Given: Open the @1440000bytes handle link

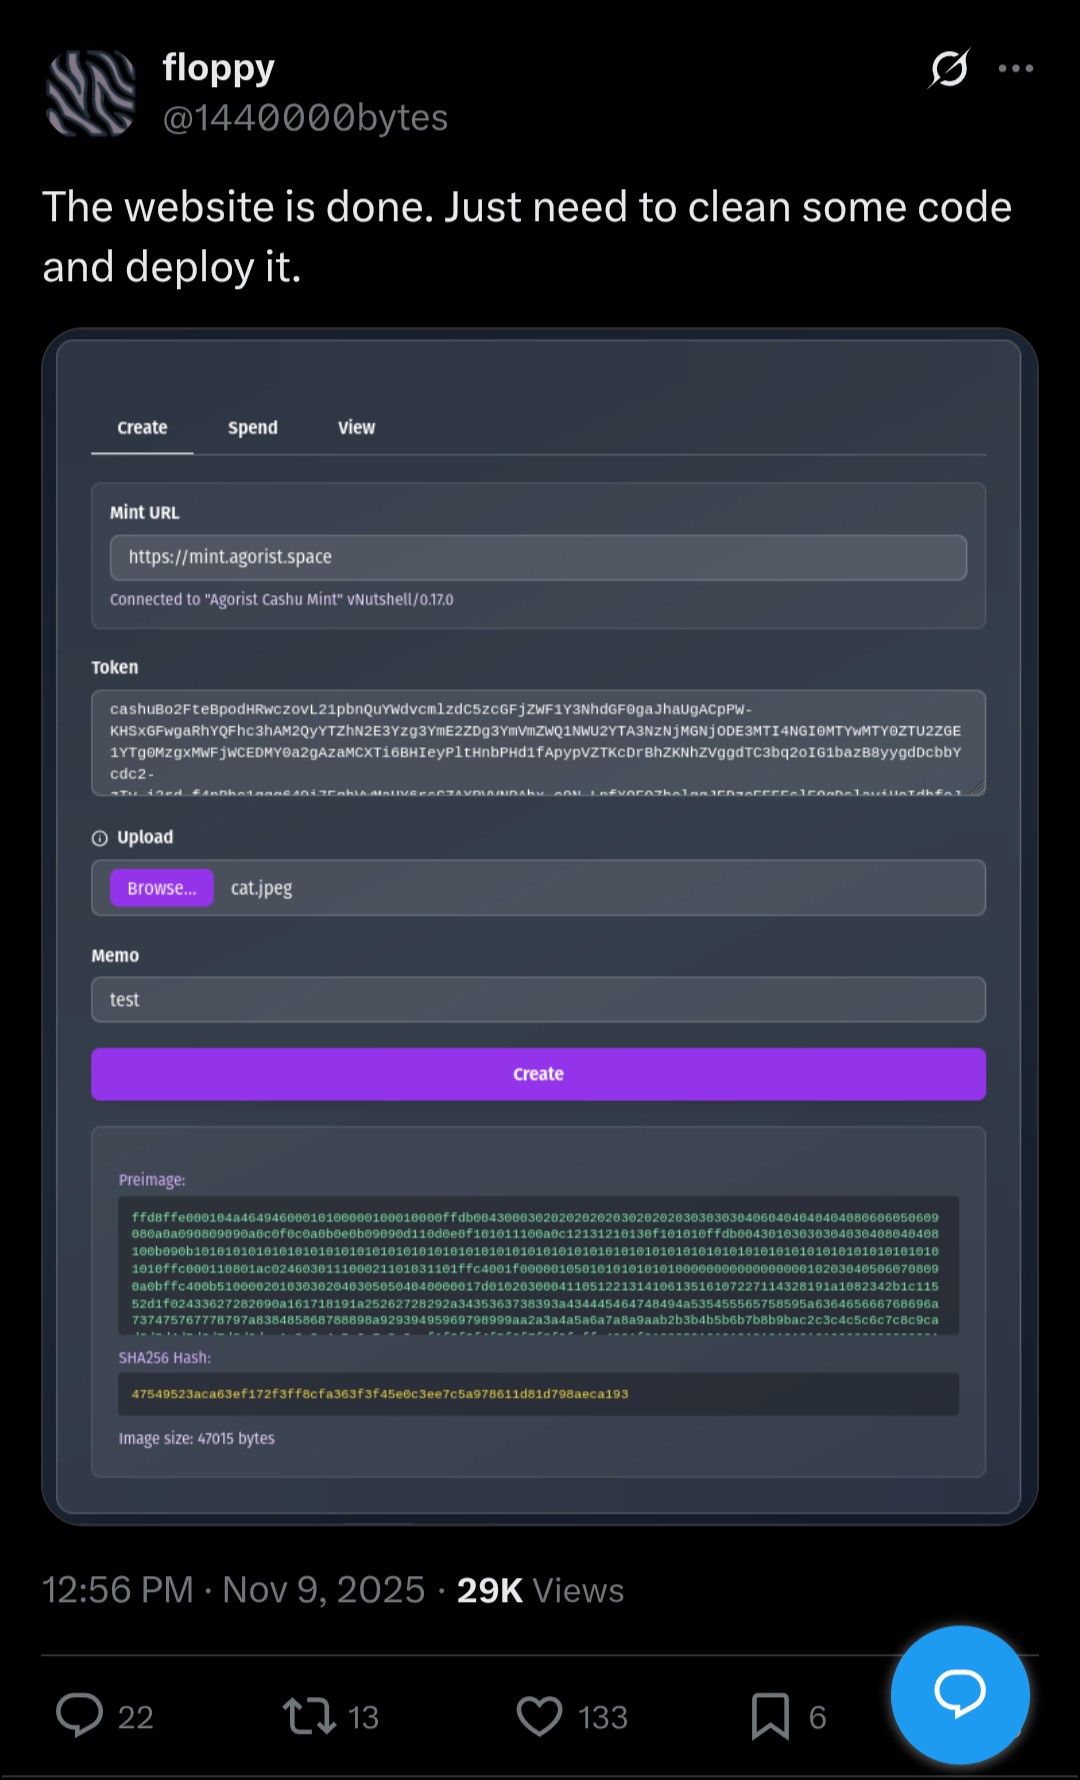Looking at the screenshot, I should click(x=305, y=118).
